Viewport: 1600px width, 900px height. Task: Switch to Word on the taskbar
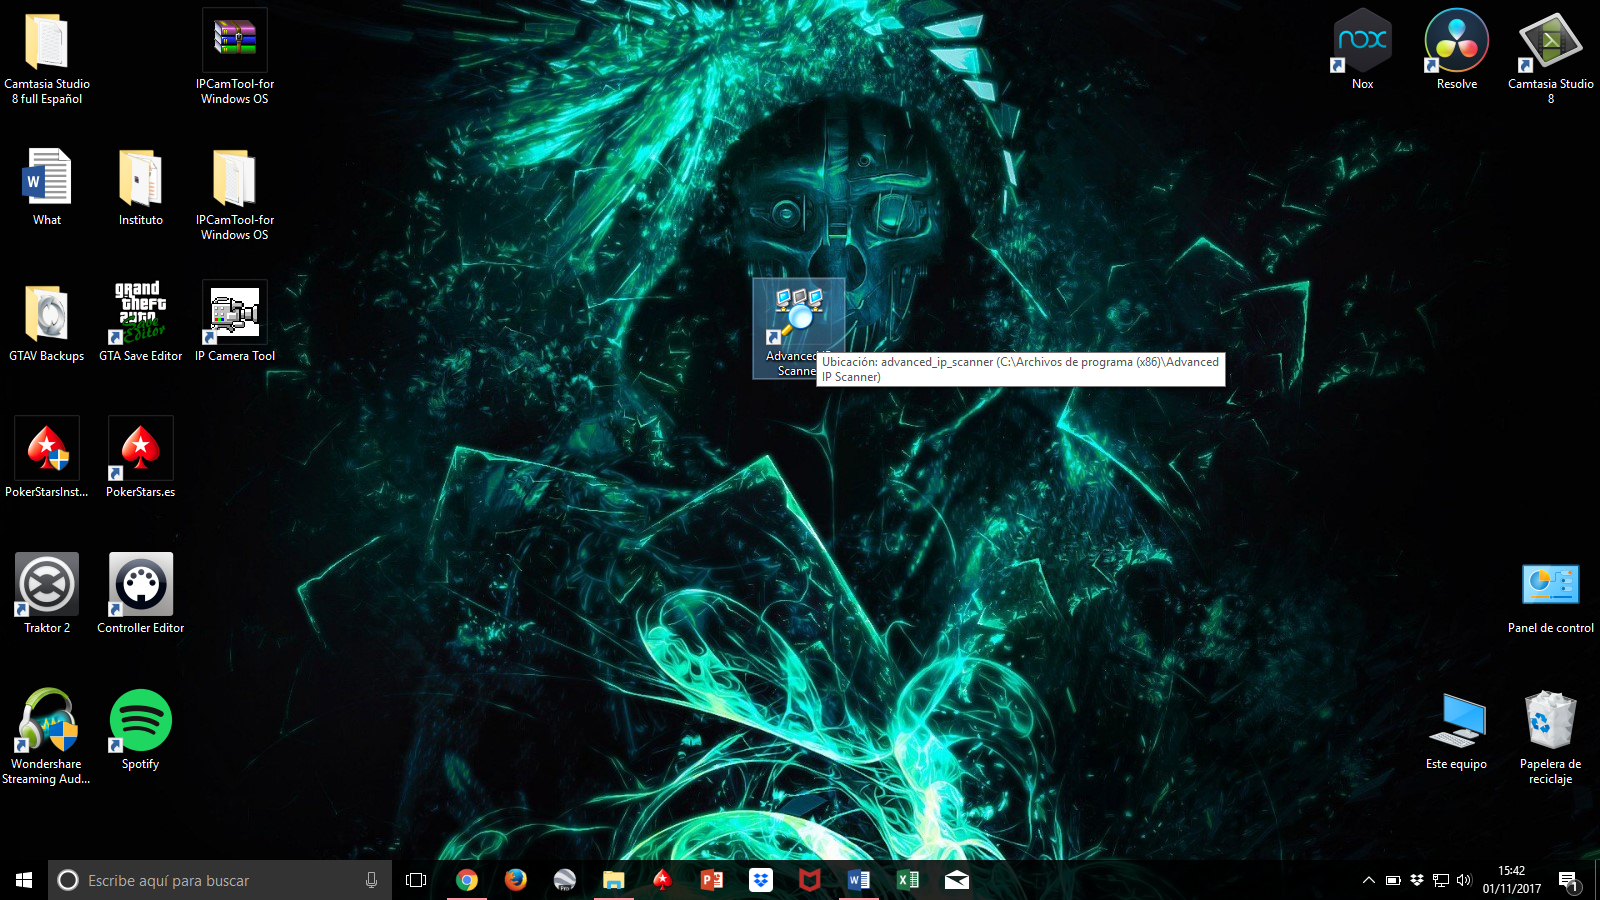[x=858, y=880]
